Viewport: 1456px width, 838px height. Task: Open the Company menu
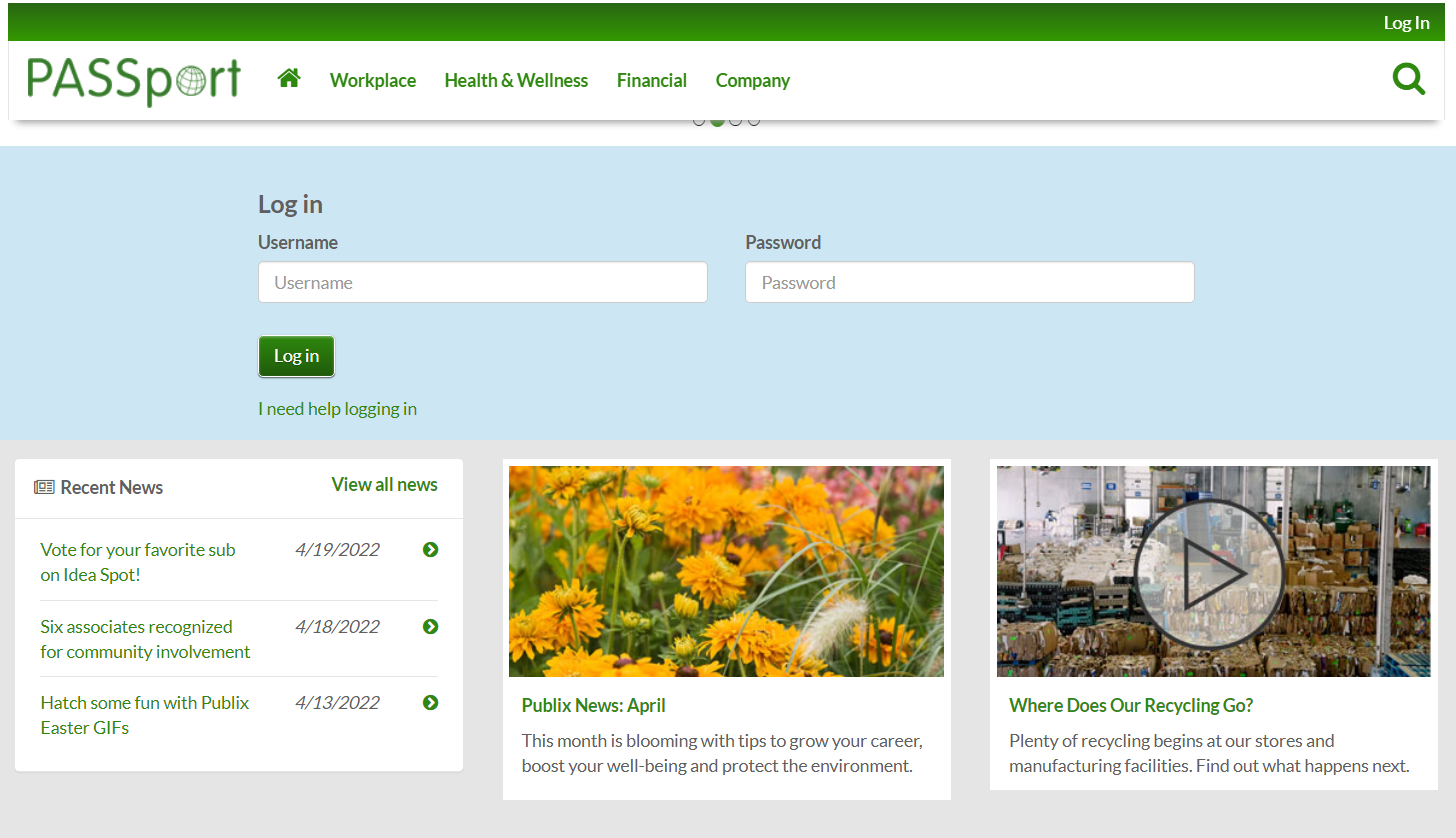pyautogui.click(x=753, y=80)
